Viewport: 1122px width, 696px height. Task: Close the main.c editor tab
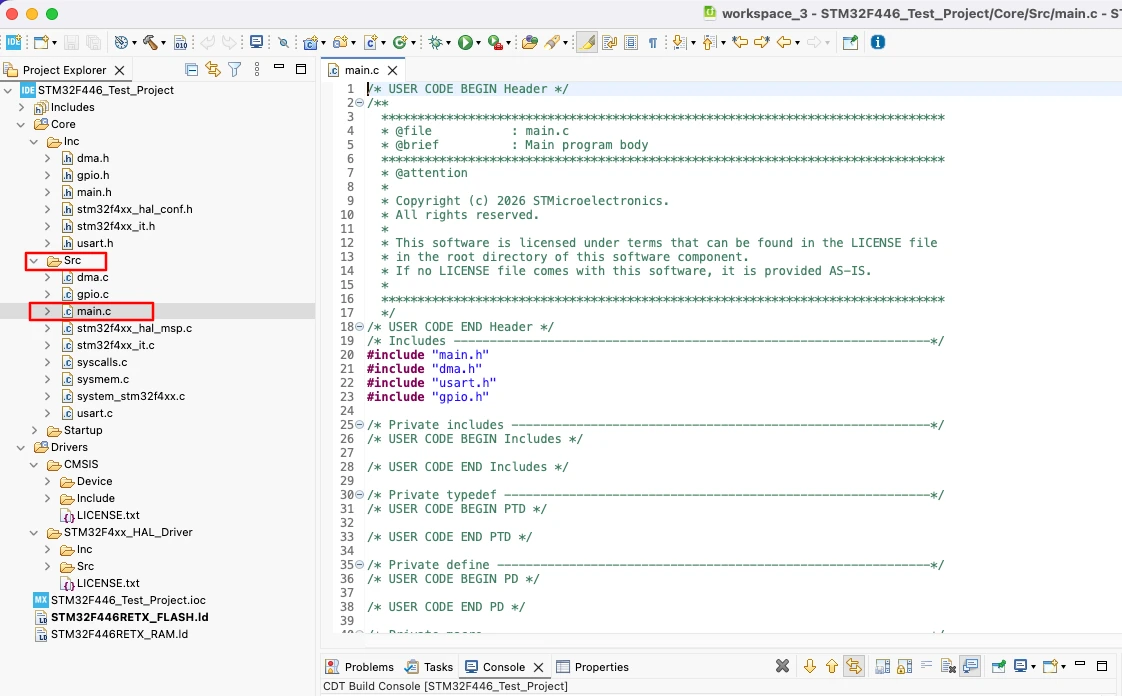point(392,70)
